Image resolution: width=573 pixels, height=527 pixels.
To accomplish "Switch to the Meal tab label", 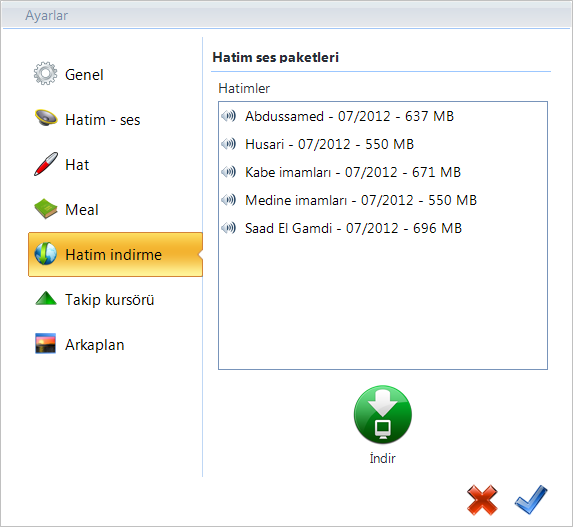I will point(82,210).
